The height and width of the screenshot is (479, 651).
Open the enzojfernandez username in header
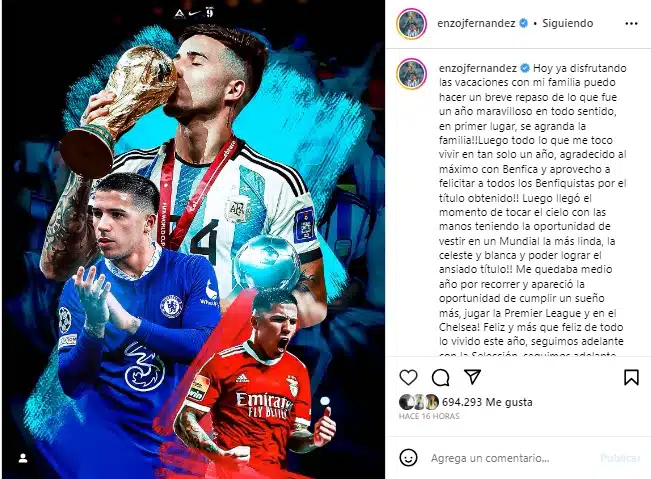(x=476, y=23)
